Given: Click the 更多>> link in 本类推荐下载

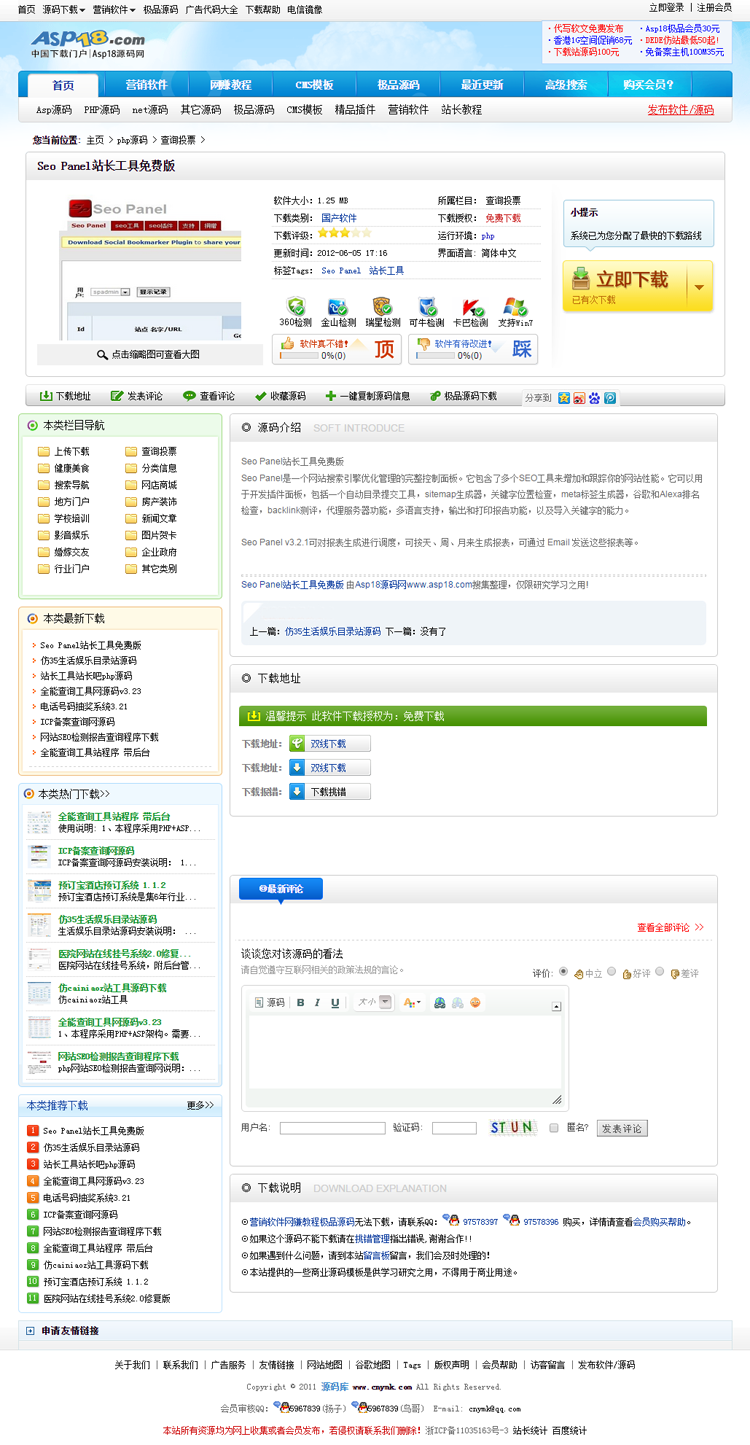Looking at the screenshot, I should 200,1105.
